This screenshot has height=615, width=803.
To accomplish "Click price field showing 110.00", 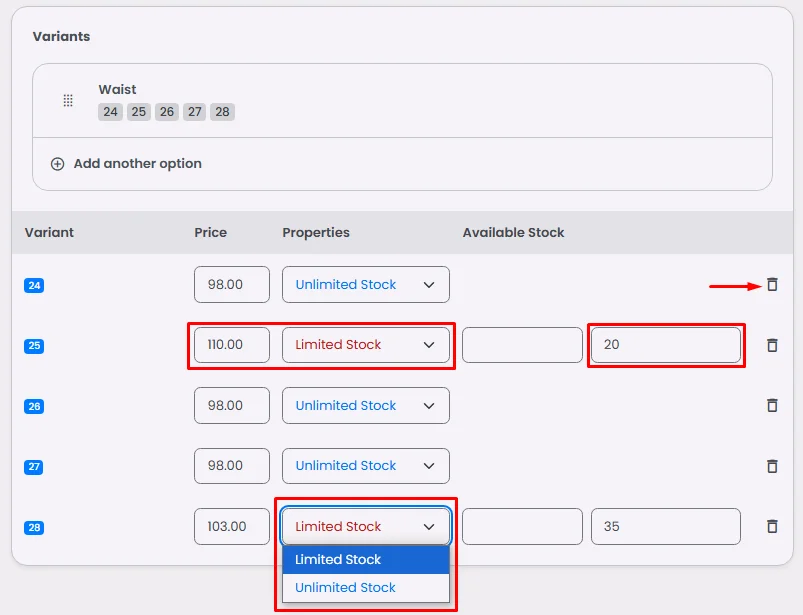I will pyautogui.click(x=232, y=345).
